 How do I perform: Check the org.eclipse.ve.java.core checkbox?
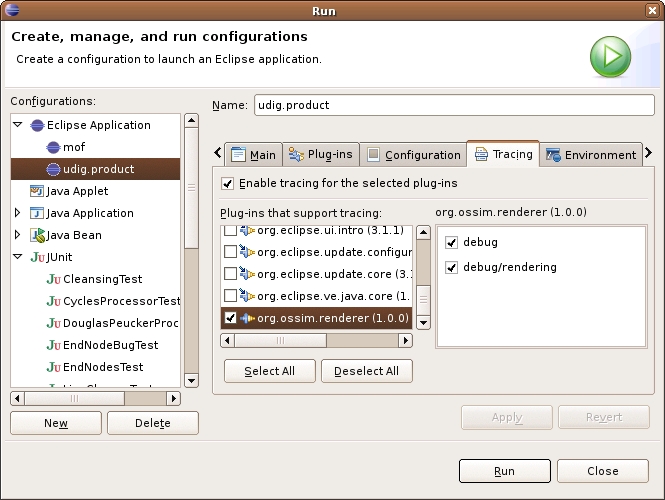coord(230,296)
